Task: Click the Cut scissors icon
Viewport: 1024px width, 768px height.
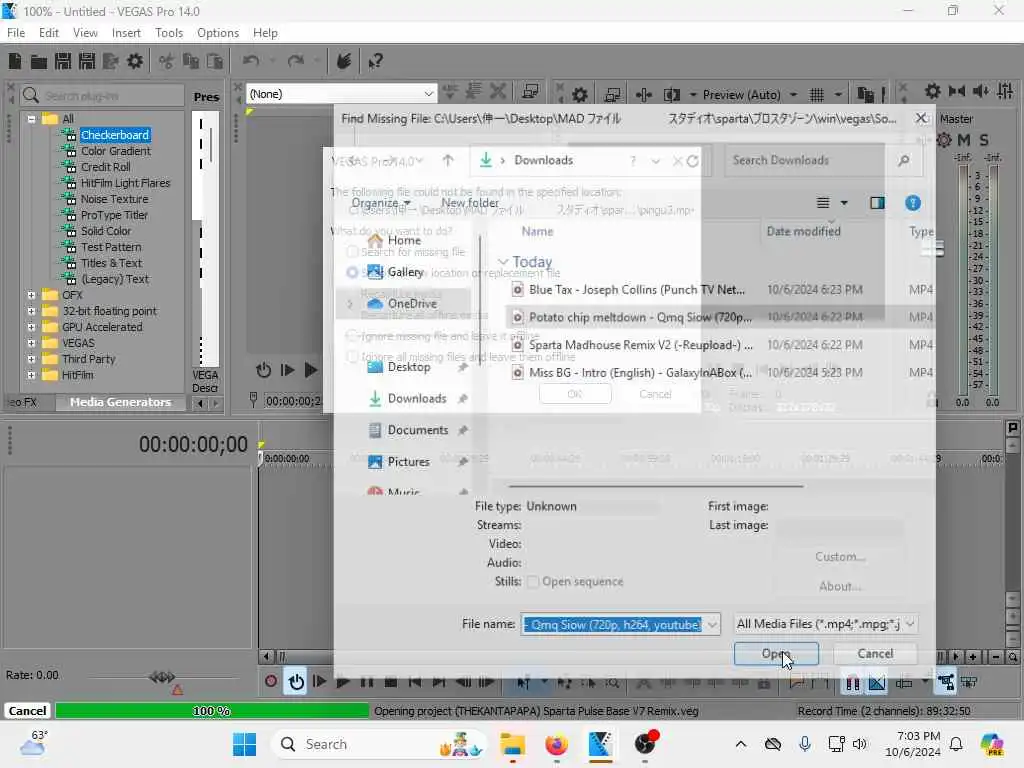Action: [167, 61]
